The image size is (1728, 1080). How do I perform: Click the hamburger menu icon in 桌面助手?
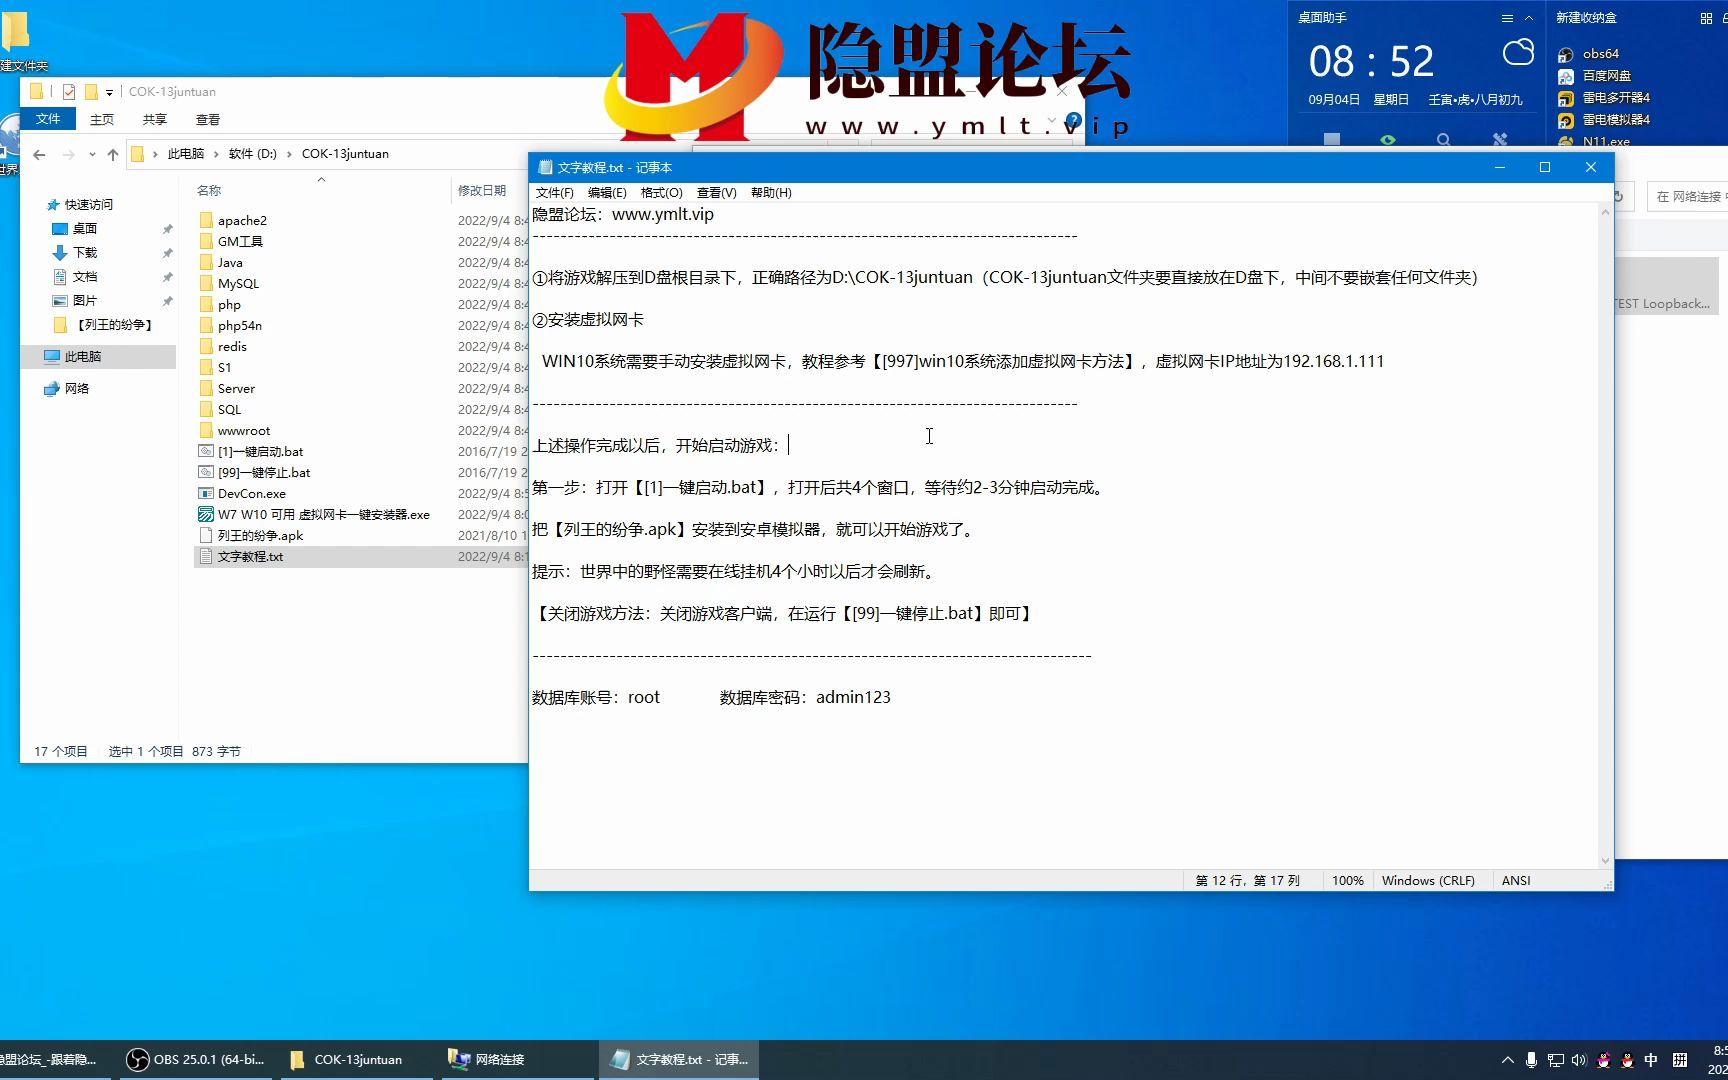point(1507,18)
